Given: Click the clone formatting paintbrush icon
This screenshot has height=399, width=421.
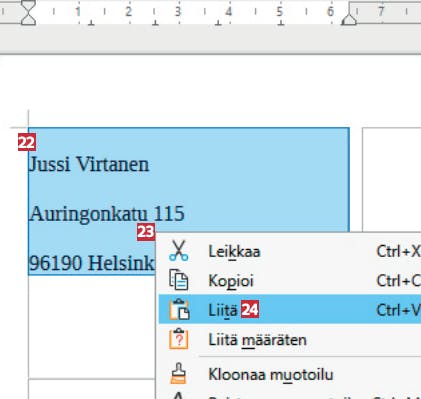Looking at the screenshot, I should (178, 373).
